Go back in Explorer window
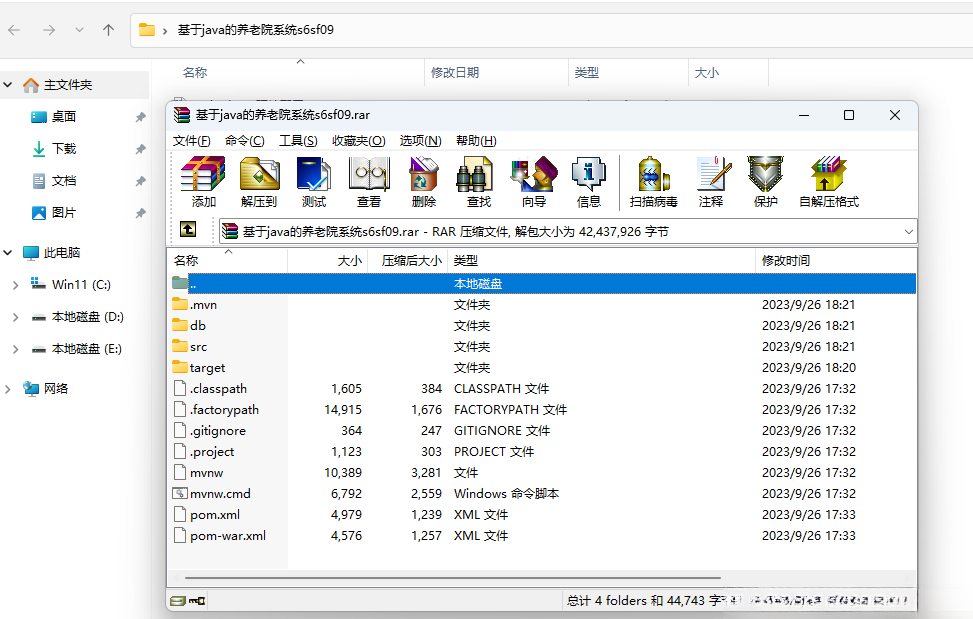The height and width of the screenshot is (619, 973). [x=14, y=30]
